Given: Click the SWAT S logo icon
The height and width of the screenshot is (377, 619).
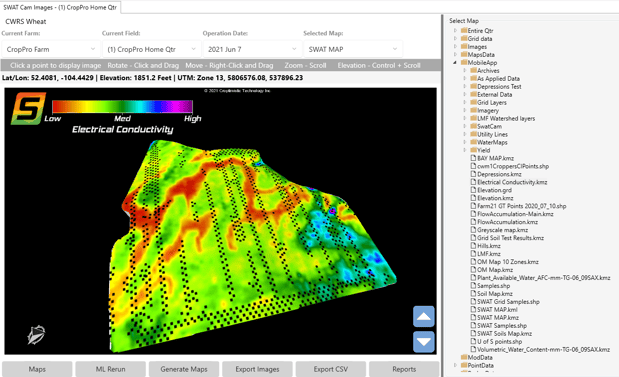Looking at the screenshot, I should (28, 109).
